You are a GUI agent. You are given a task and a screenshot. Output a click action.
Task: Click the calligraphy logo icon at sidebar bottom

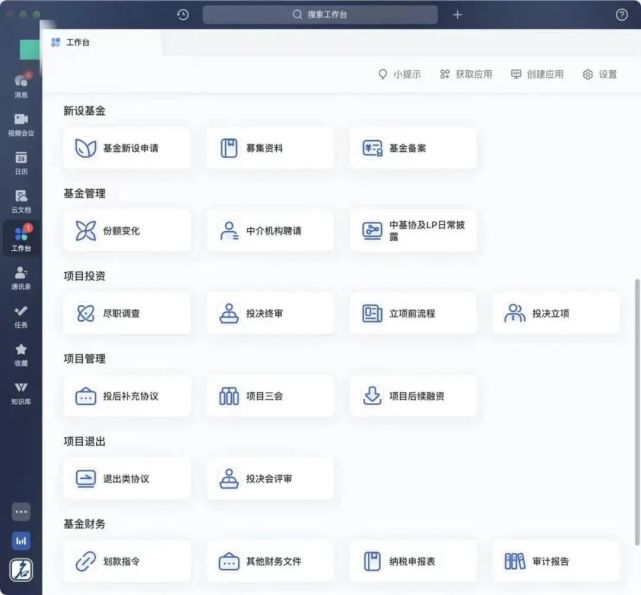click(21, 570)
